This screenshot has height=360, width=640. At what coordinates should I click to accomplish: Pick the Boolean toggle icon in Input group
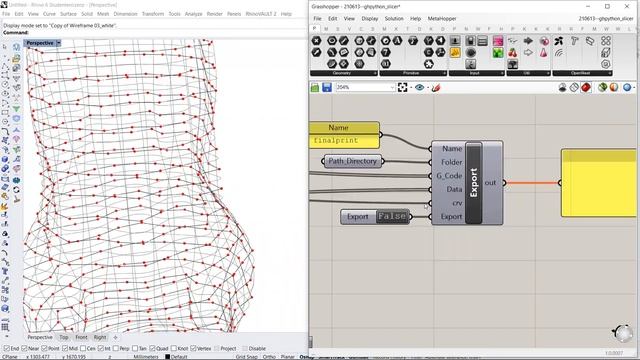click(471, 41)
